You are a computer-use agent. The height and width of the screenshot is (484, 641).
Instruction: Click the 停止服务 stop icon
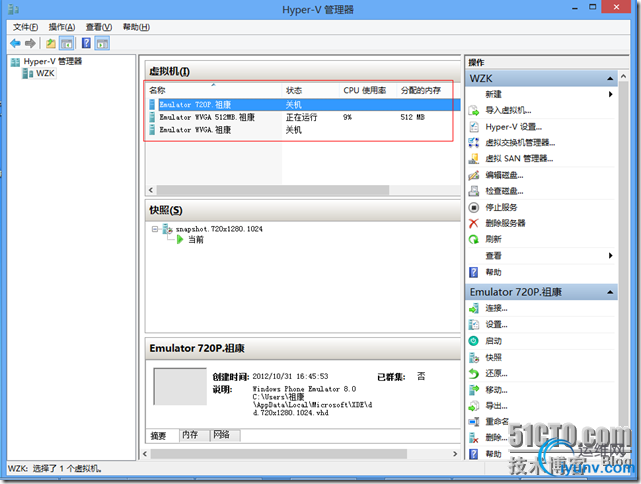(x=473, y=207)
